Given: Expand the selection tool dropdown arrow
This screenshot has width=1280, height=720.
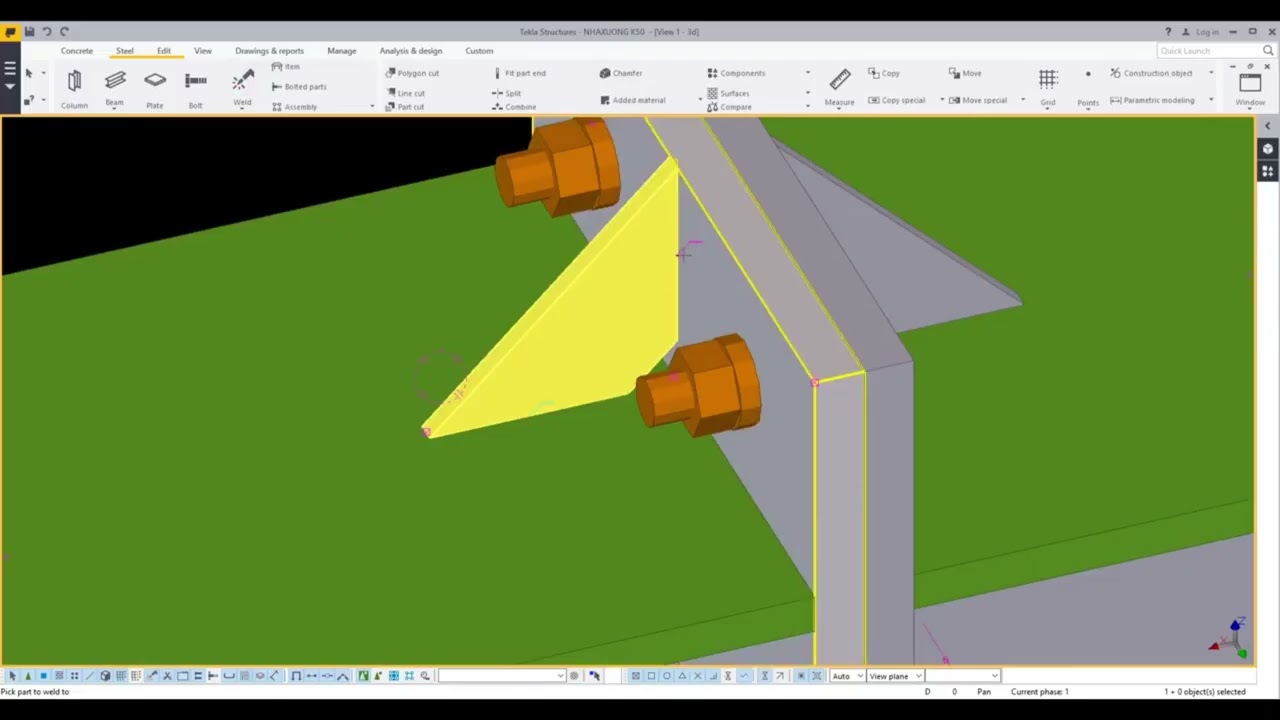Looking at the screenshot, I should tap(43, 73).
